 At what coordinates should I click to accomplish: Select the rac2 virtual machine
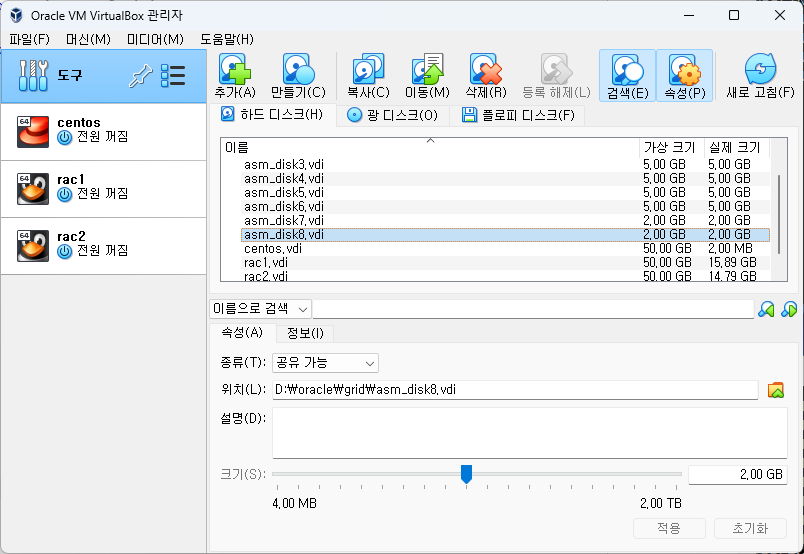tap(104, 246)
